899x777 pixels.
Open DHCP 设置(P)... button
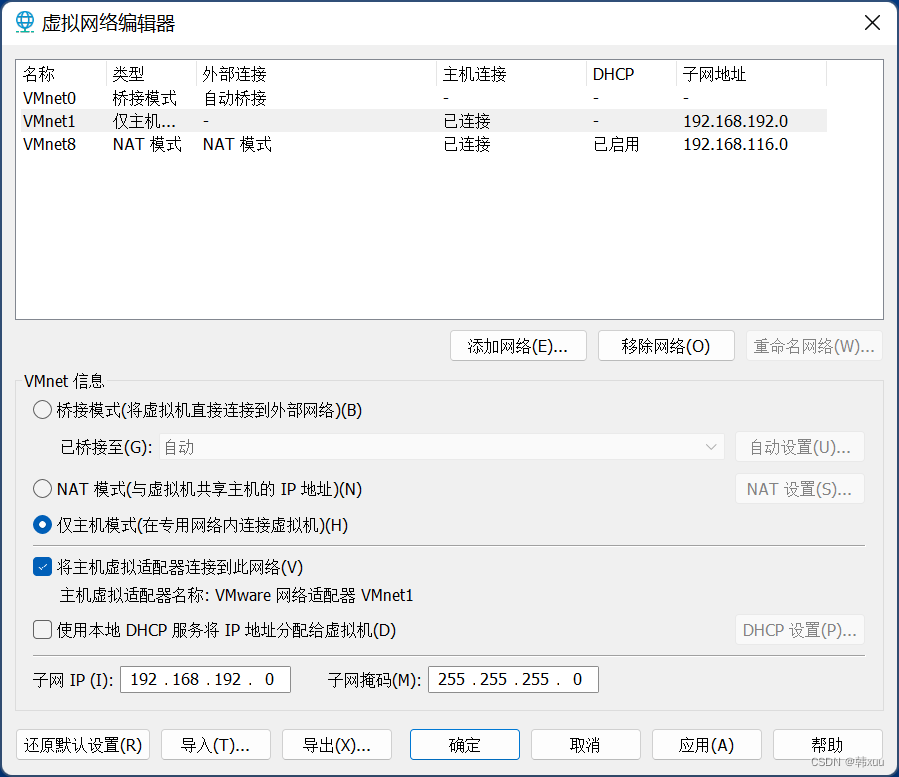pyautogui.click(x=800, y=630)
